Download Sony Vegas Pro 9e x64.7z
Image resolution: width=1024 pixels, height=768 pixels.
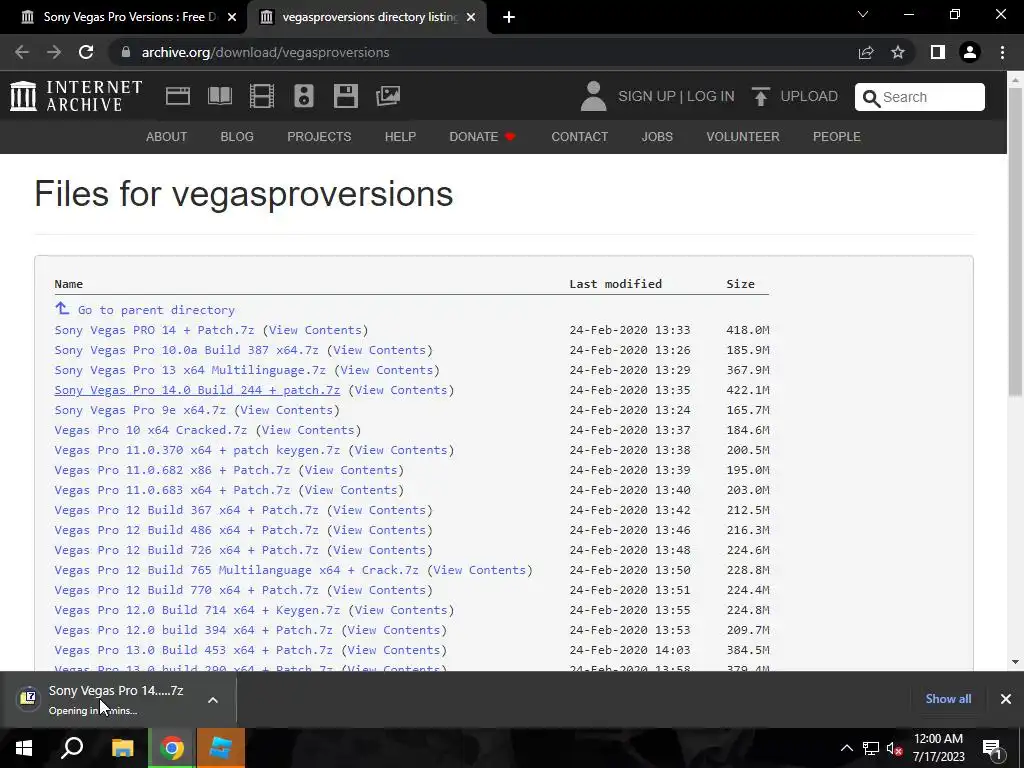pyautogui.click(x=140, y=410)
